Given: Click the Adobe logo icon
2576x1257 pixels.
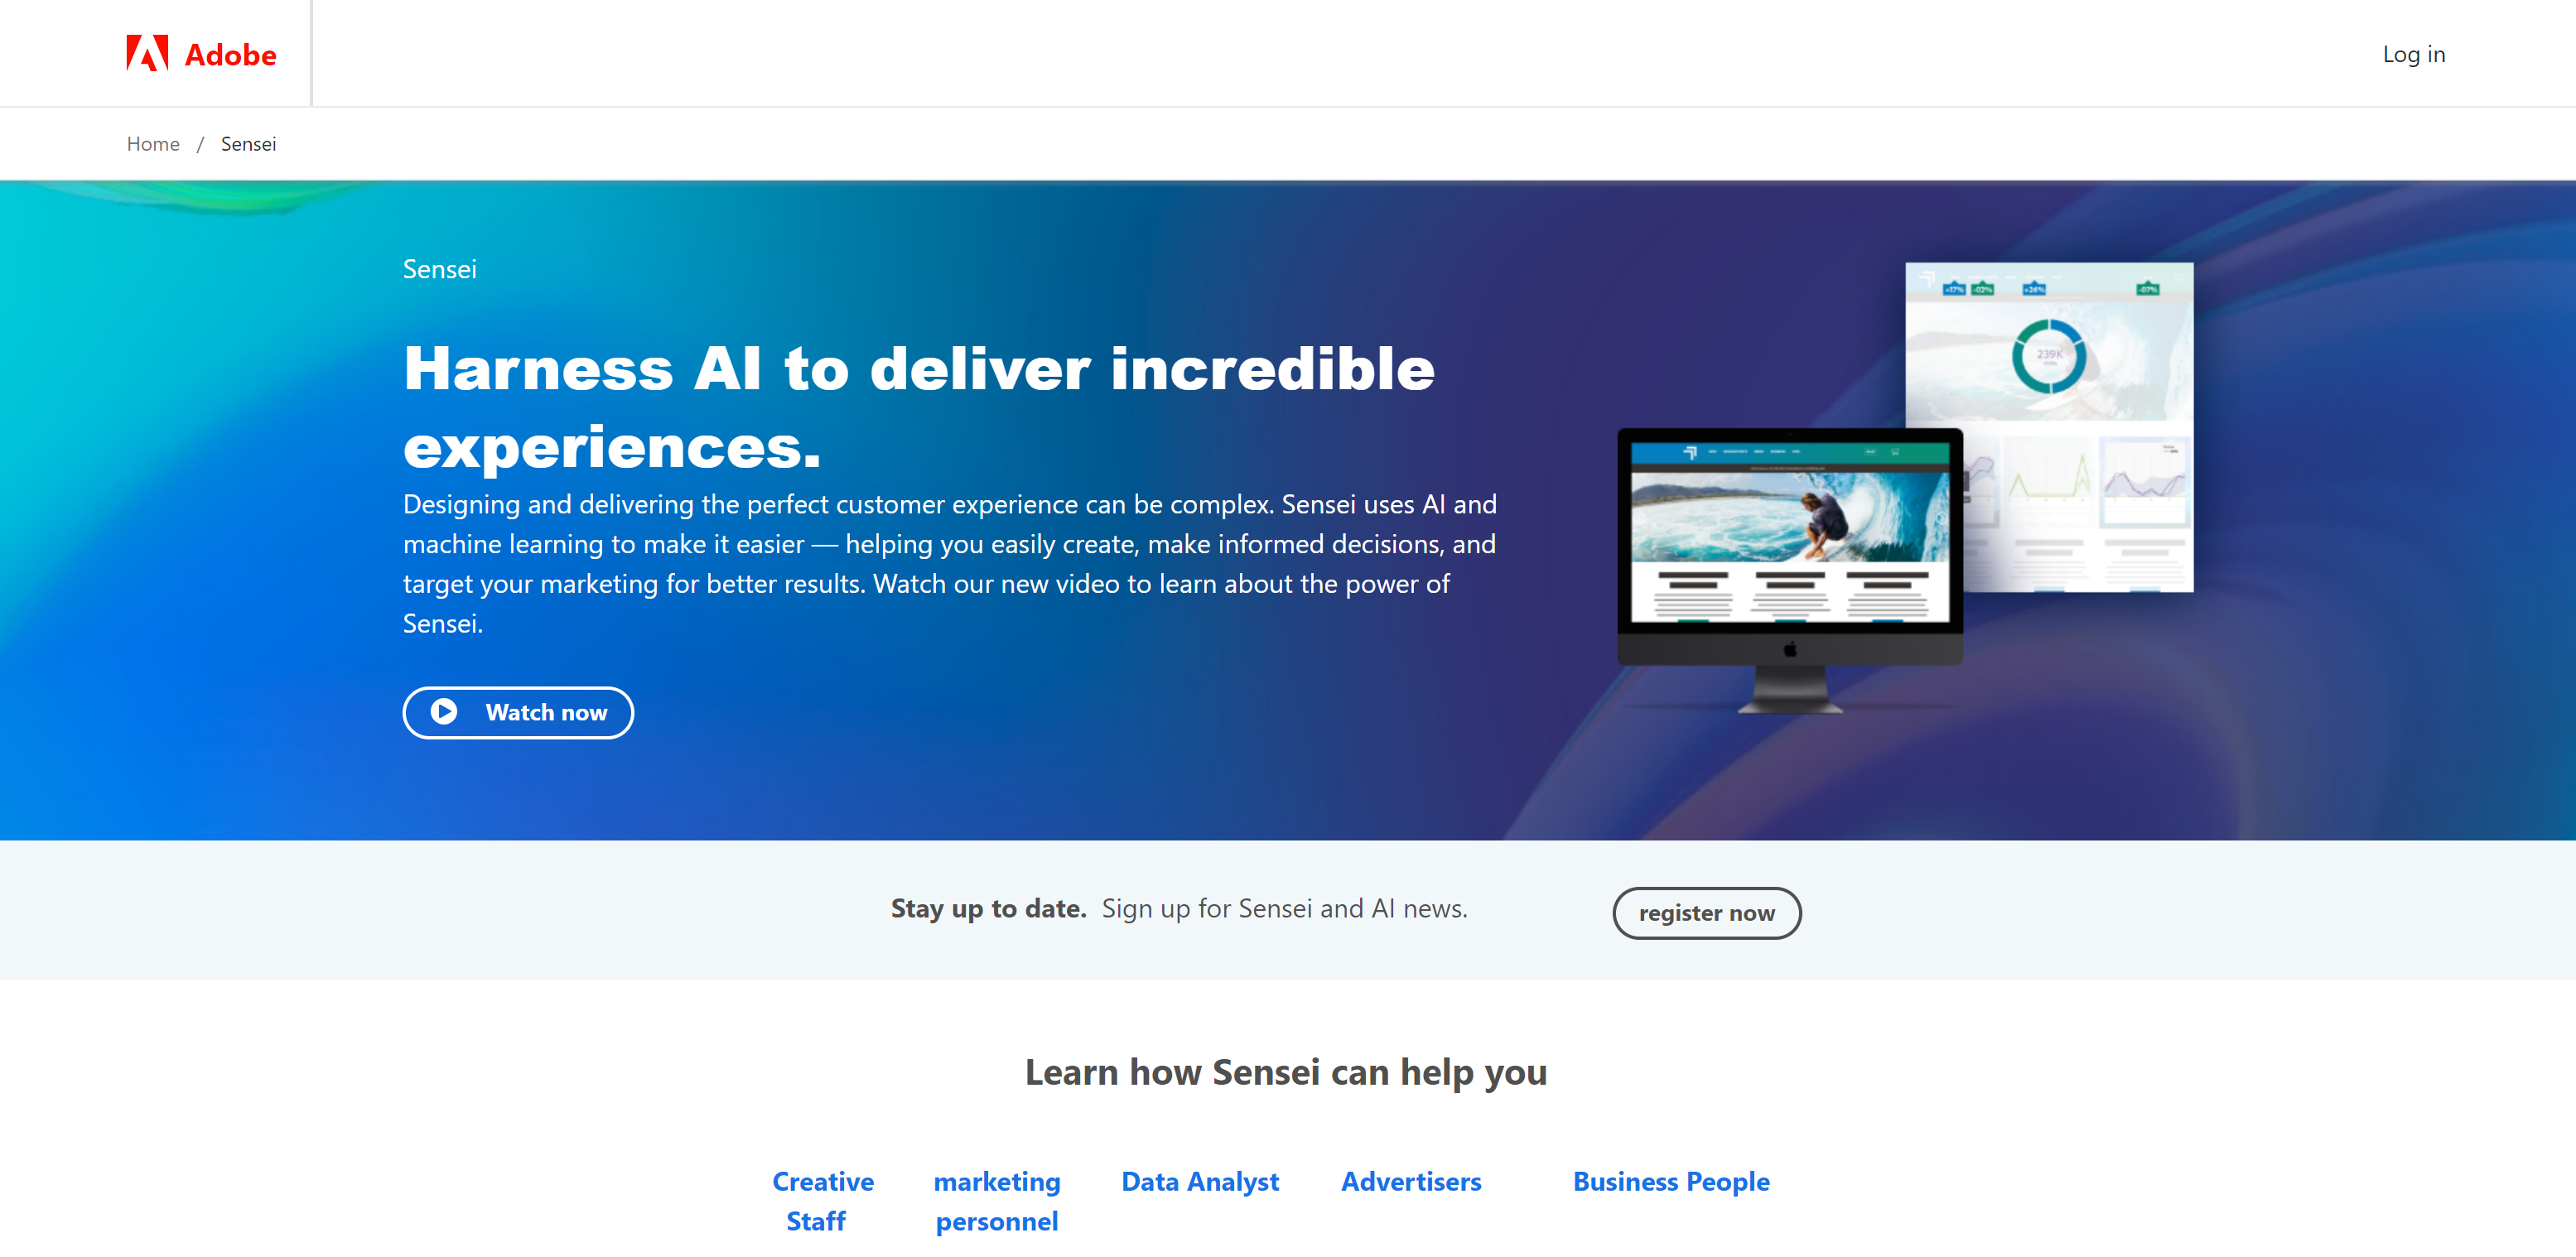Looking at the screenshot, I should 148,54.
